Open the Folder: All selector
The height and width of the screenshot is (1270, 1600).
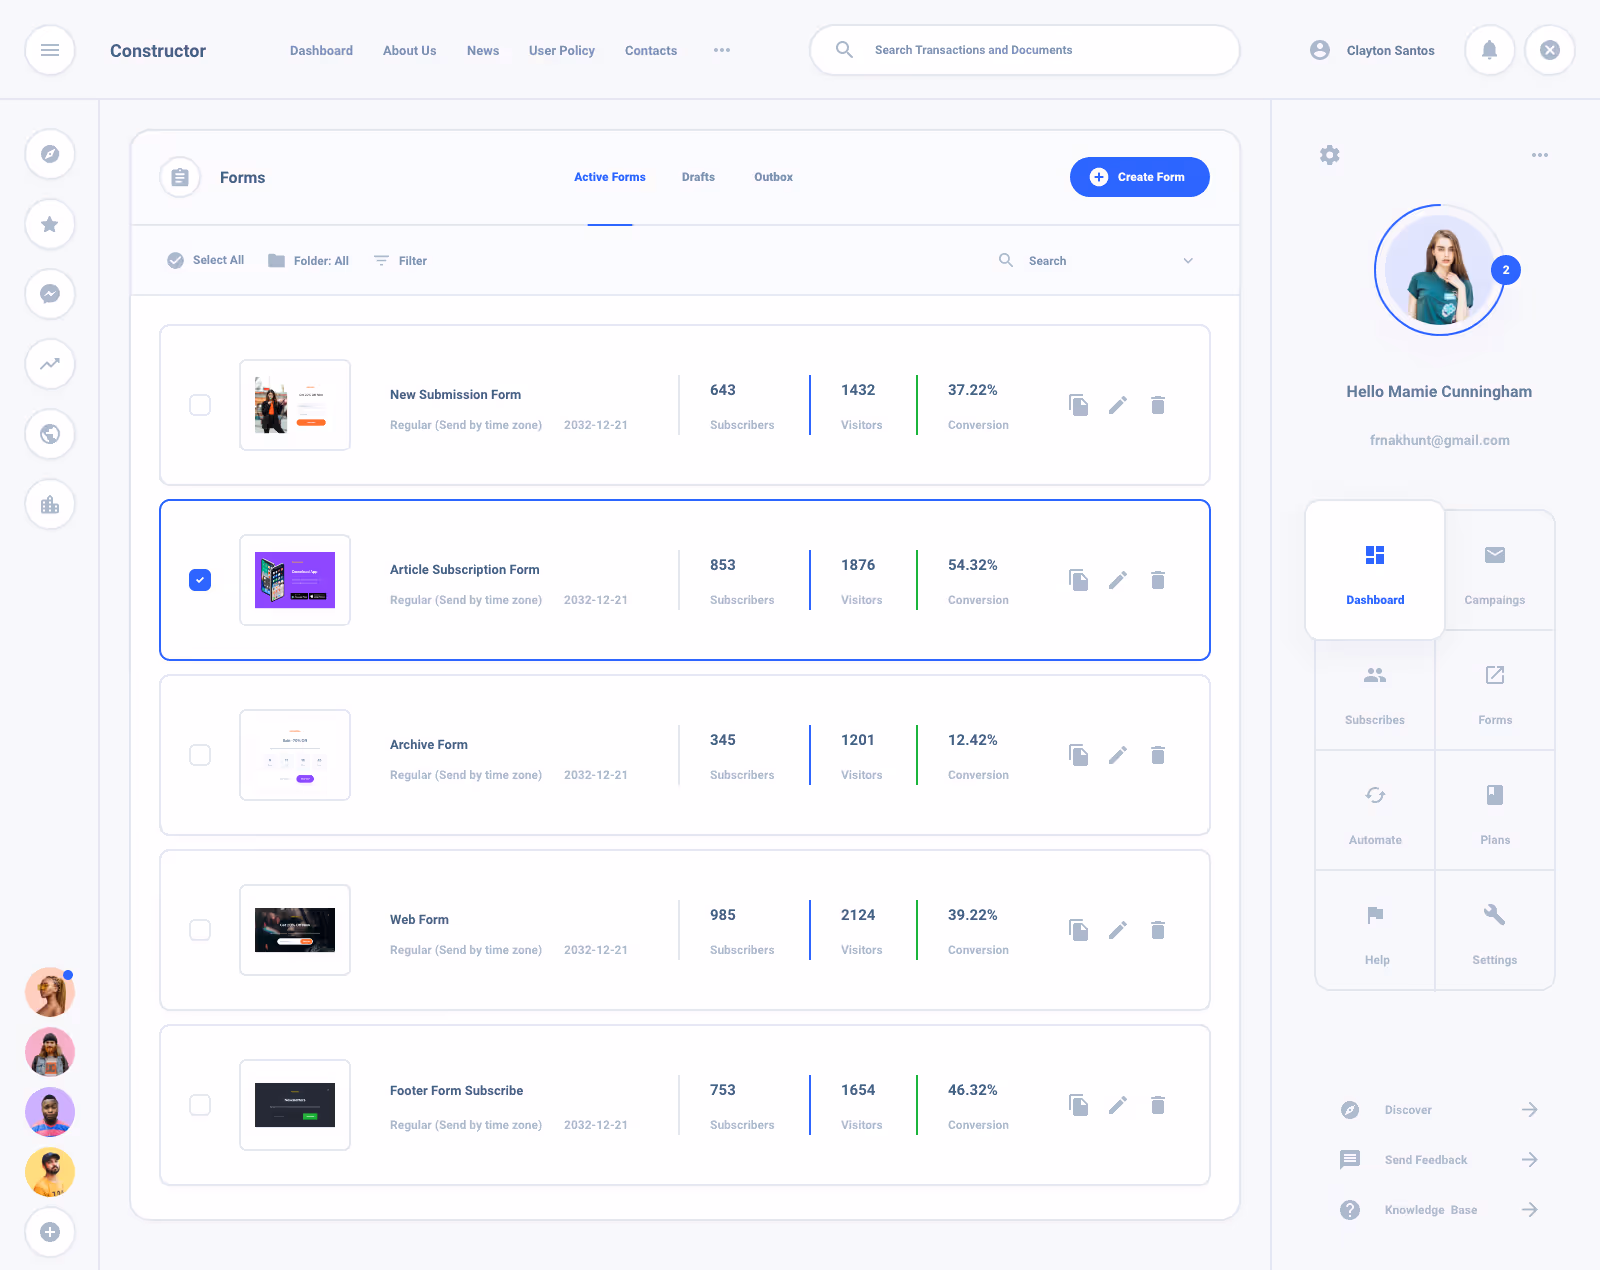(308, 260)
